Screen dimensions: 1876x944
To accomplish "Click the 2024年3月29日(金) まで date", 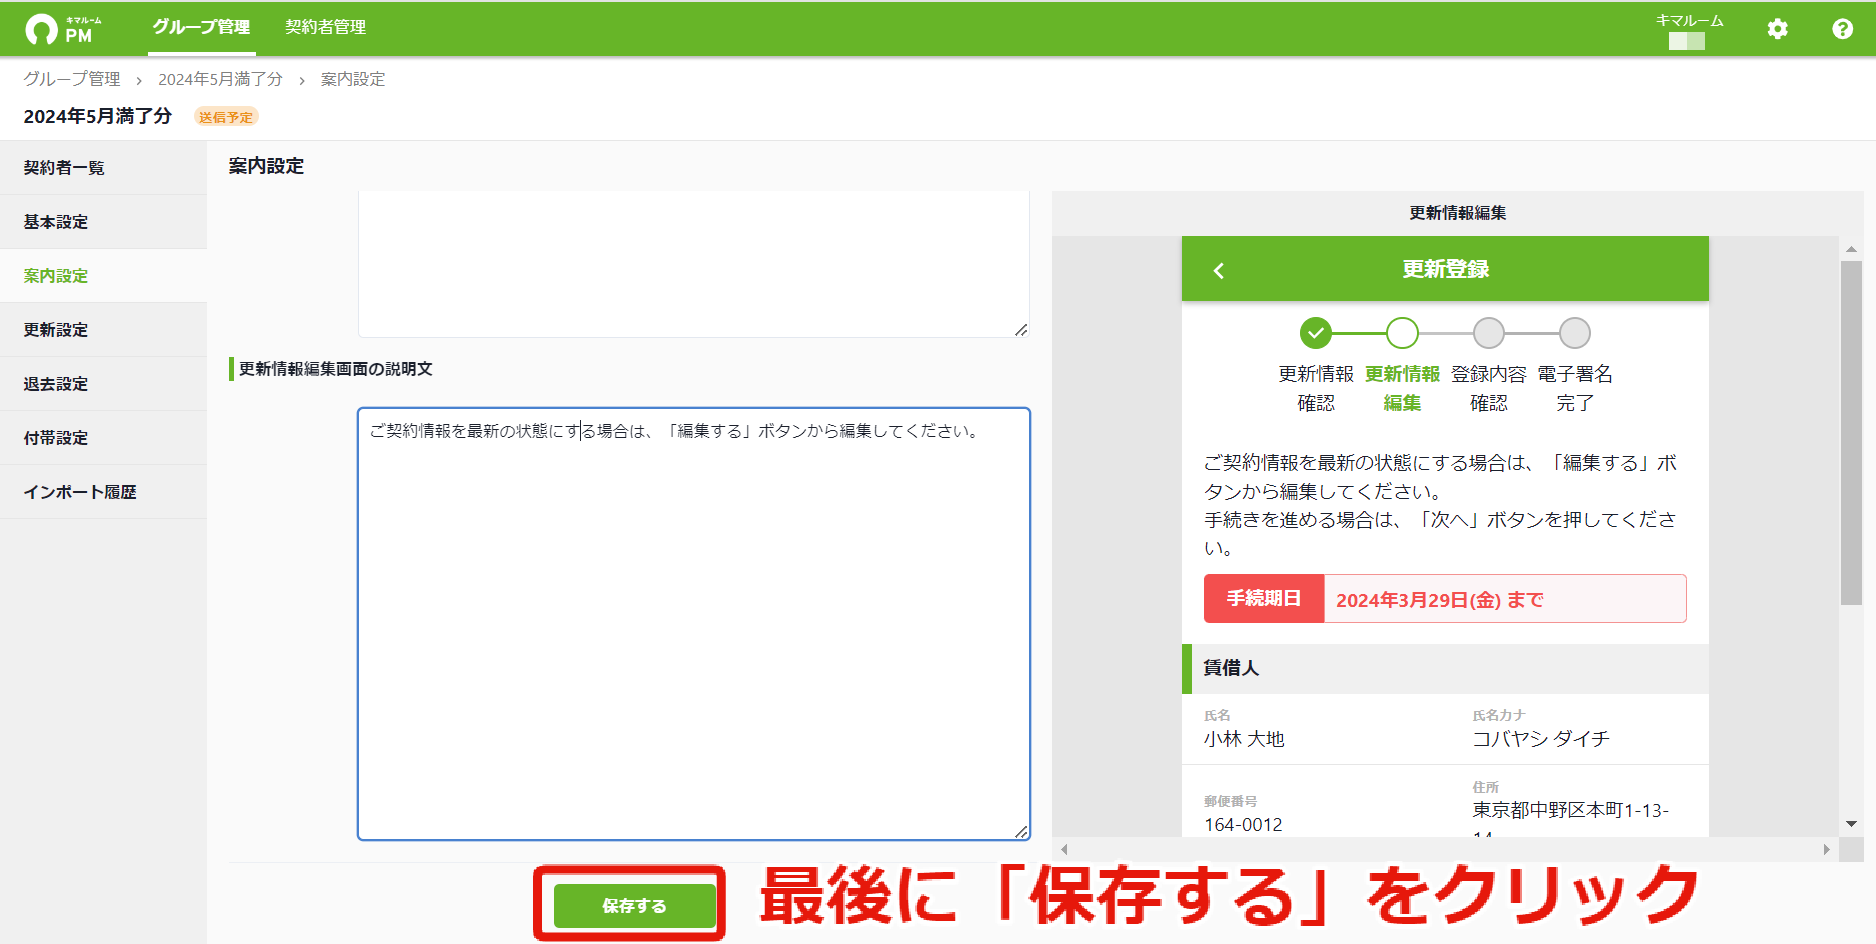I will click(1440, 600).
